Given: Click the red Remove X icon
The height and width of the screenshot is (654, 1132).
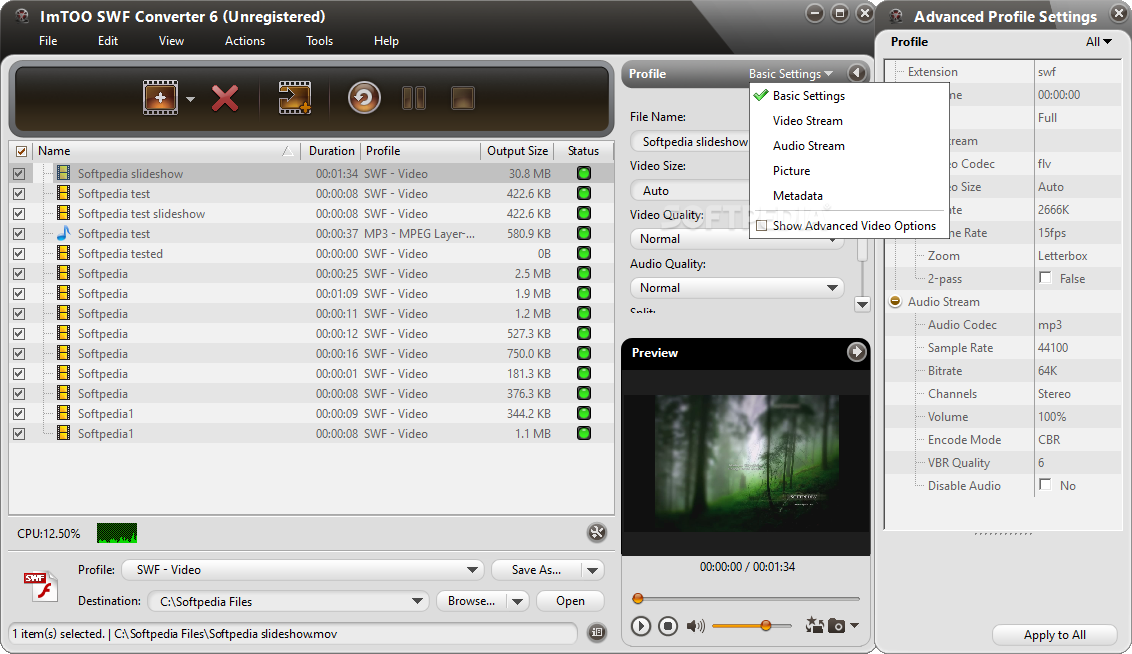Looking at the screenshot, I should (225, 98).
